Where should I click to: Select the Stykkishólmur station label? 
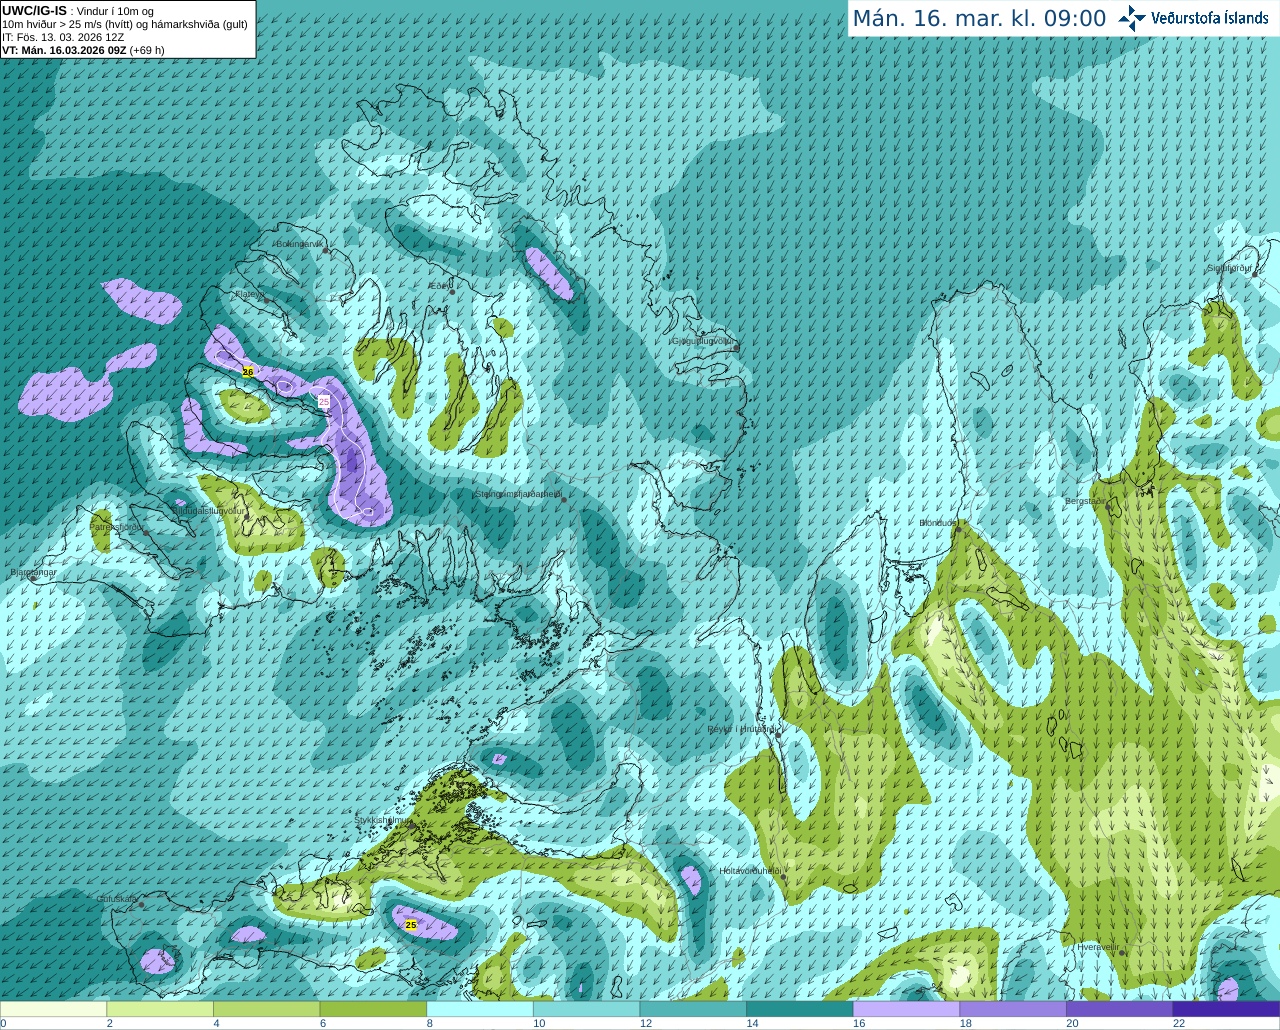coord(382,820)
